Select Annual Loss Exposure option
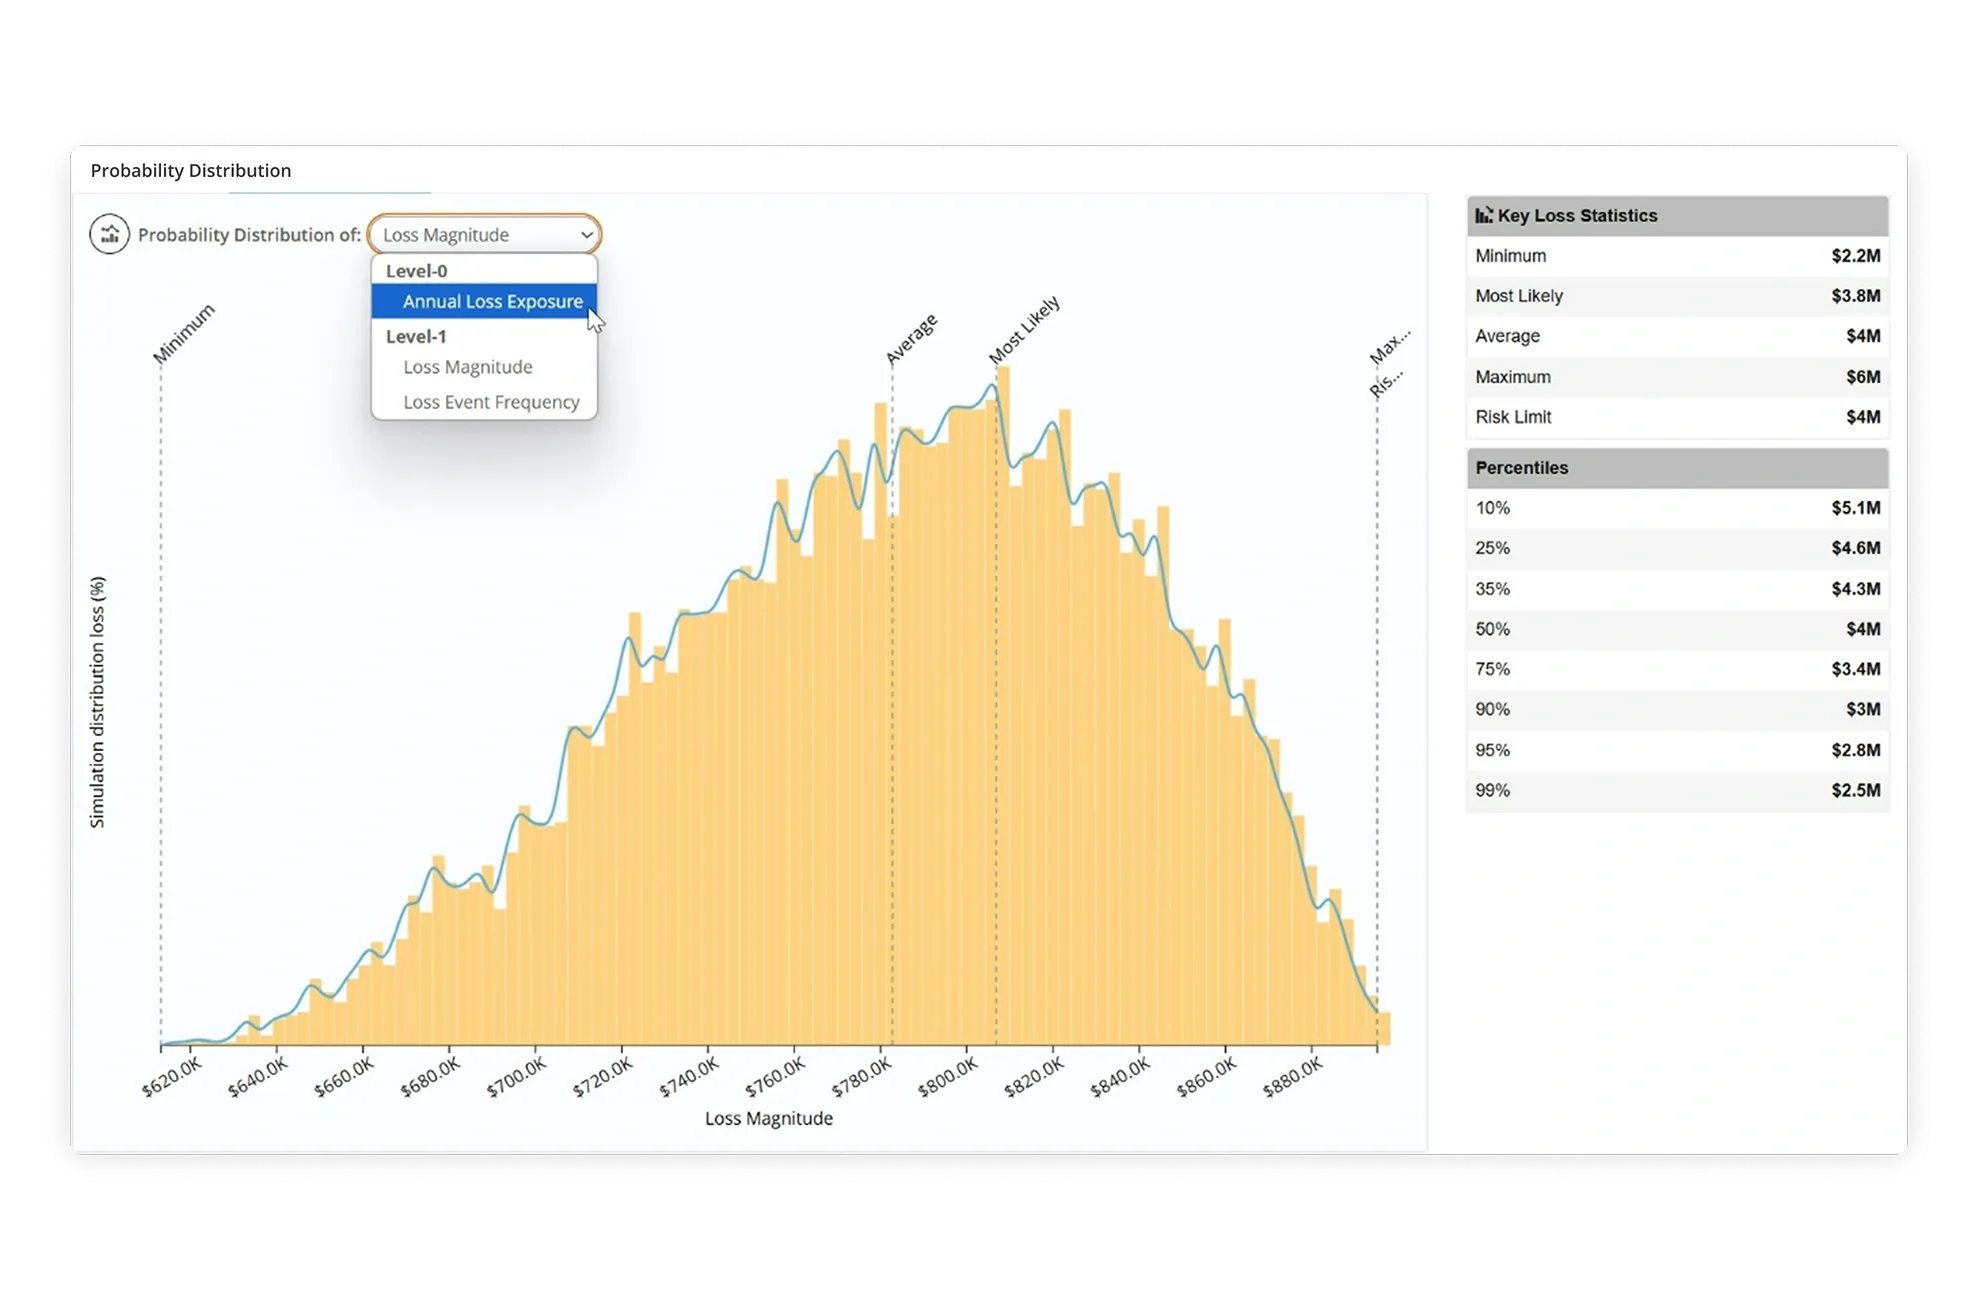This screenshot has width=1975, height=1313. tap(492, 301)
